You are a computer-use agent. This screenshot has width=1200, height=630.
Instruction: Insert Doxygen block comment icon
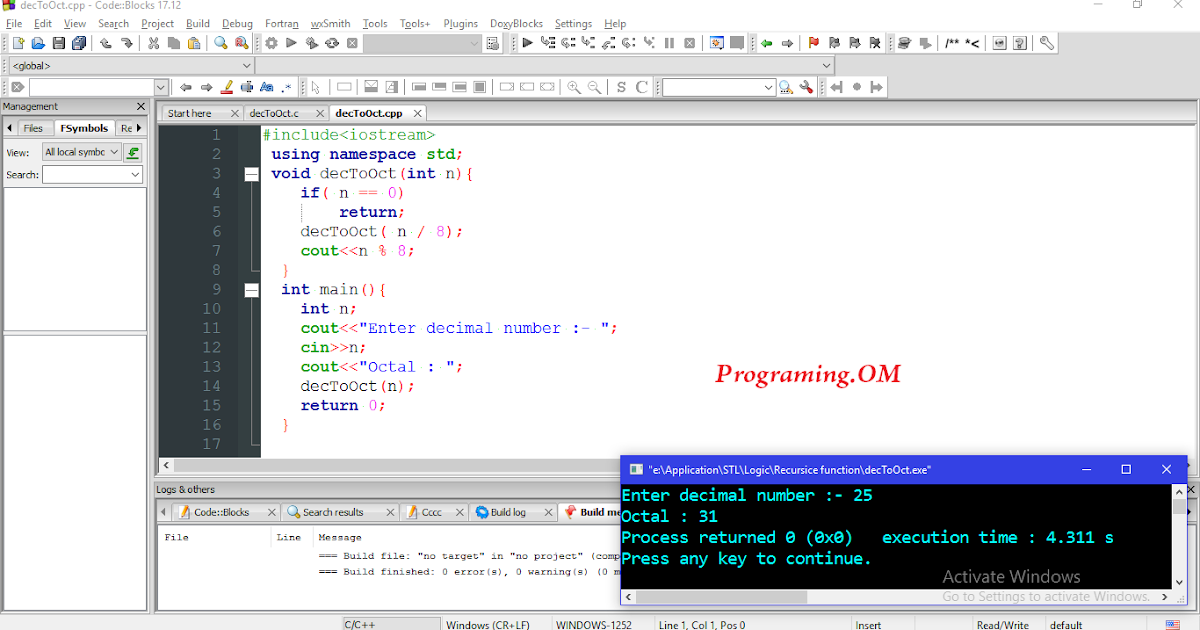pyautogui.click(x=954, y=43)
